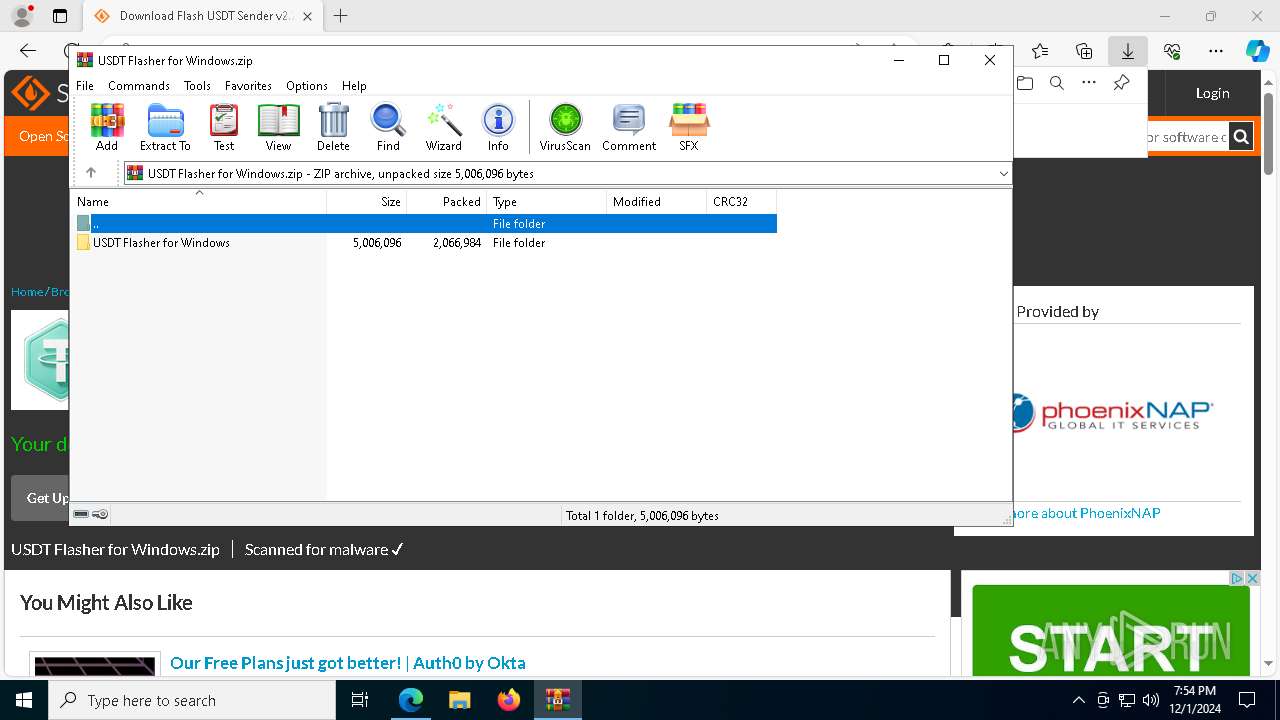Screen dimensions: 1280x720
Task: Go up one folder level arrow
Action: point(91,173)
